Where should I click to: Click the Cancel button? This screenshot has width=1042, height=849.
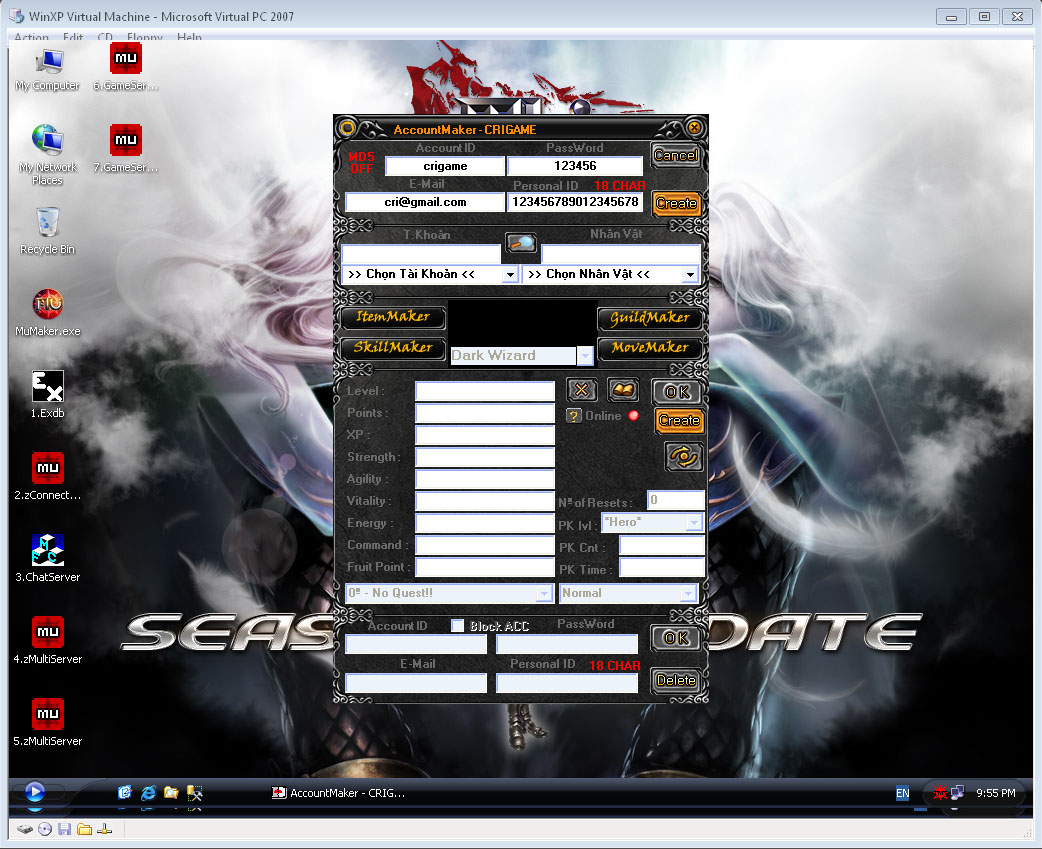[x=676, y=155]
